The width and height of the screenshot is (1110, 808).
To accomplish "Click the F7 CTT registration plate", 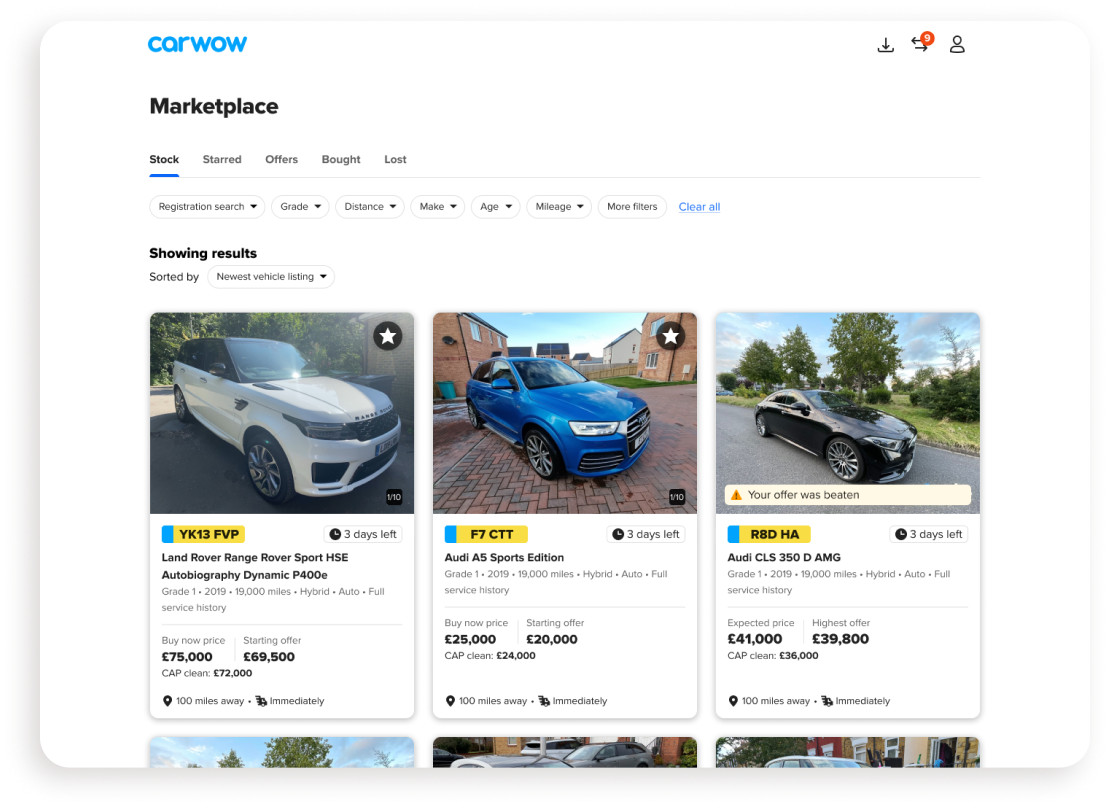I will click(x=486, y=535).
